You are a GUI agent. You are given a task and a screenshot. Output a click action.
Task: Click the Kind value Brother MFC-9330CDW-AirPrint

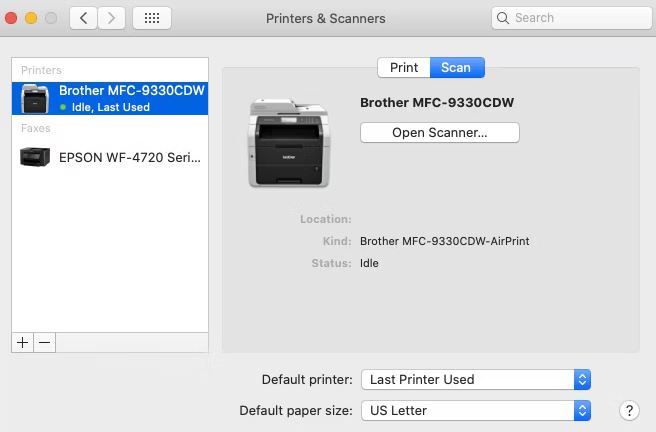click(x=444, y=241)
